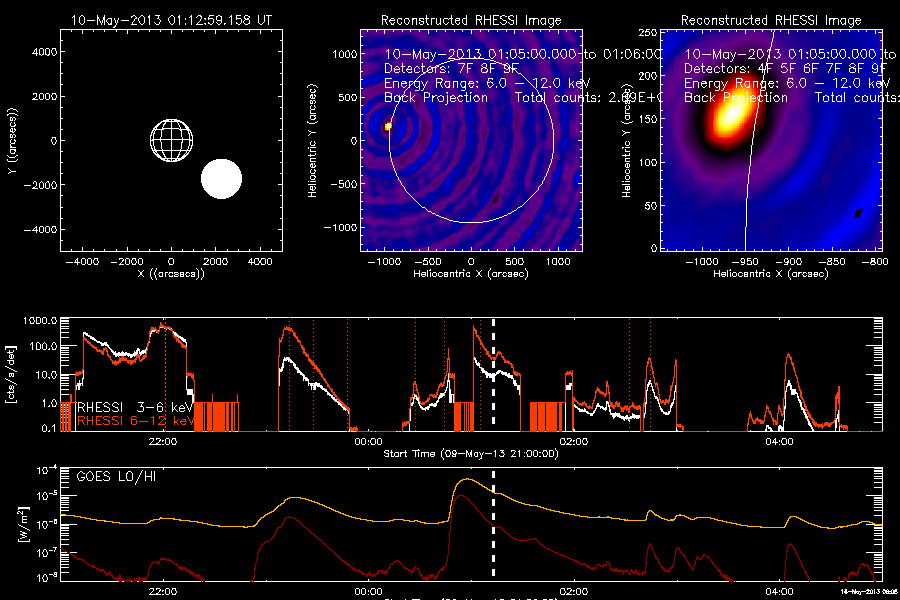Click the small black mark in the zoomed RHESSI image
Viewport: 900px width, 600px height.
point(859,213)
